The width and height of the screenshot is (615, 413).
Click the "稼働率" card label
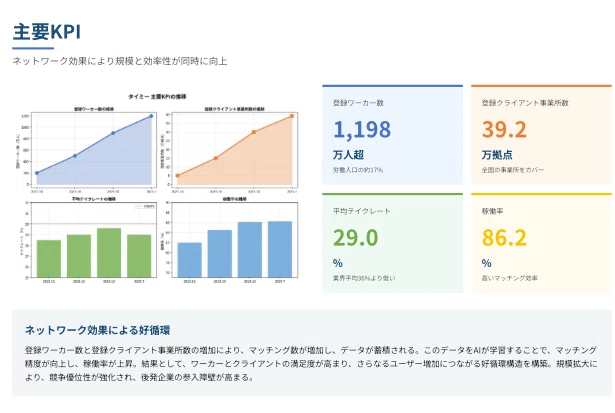point(493,211)
